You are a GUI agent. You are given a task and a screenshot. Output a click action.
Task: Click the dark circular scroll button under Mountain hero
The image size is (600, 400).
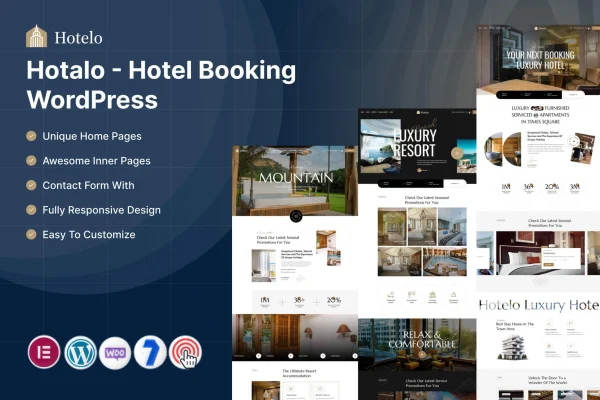coord(296,216)
